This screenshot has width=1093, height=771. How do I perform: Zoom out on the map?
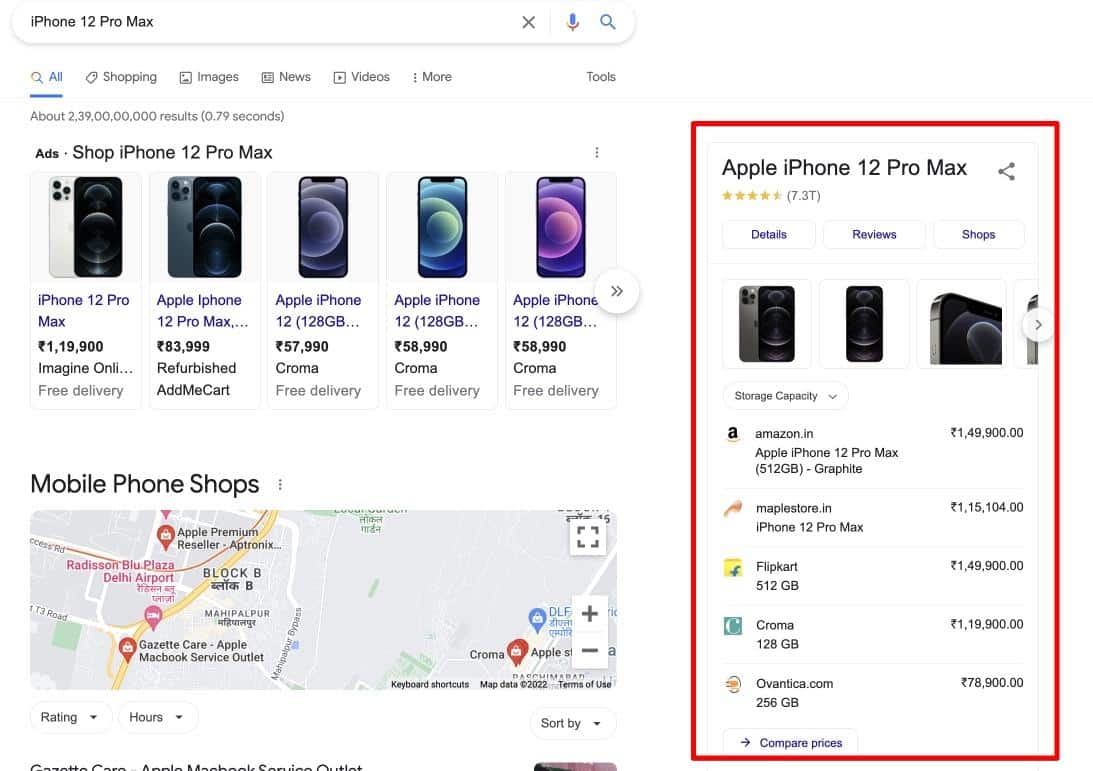tap(589, 650)
